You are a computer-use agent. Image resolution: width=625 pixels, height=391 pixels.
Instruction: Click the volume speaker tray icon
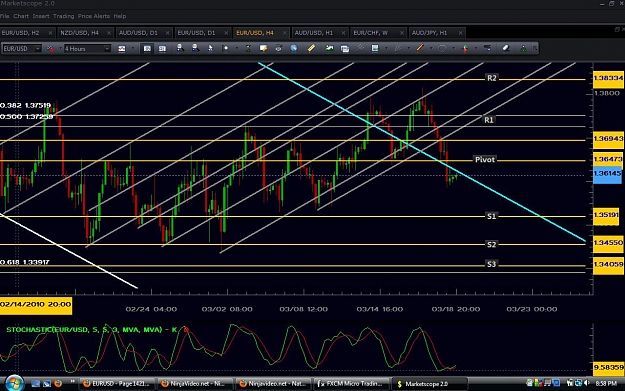pyautogui.click(x=586, y=383)
